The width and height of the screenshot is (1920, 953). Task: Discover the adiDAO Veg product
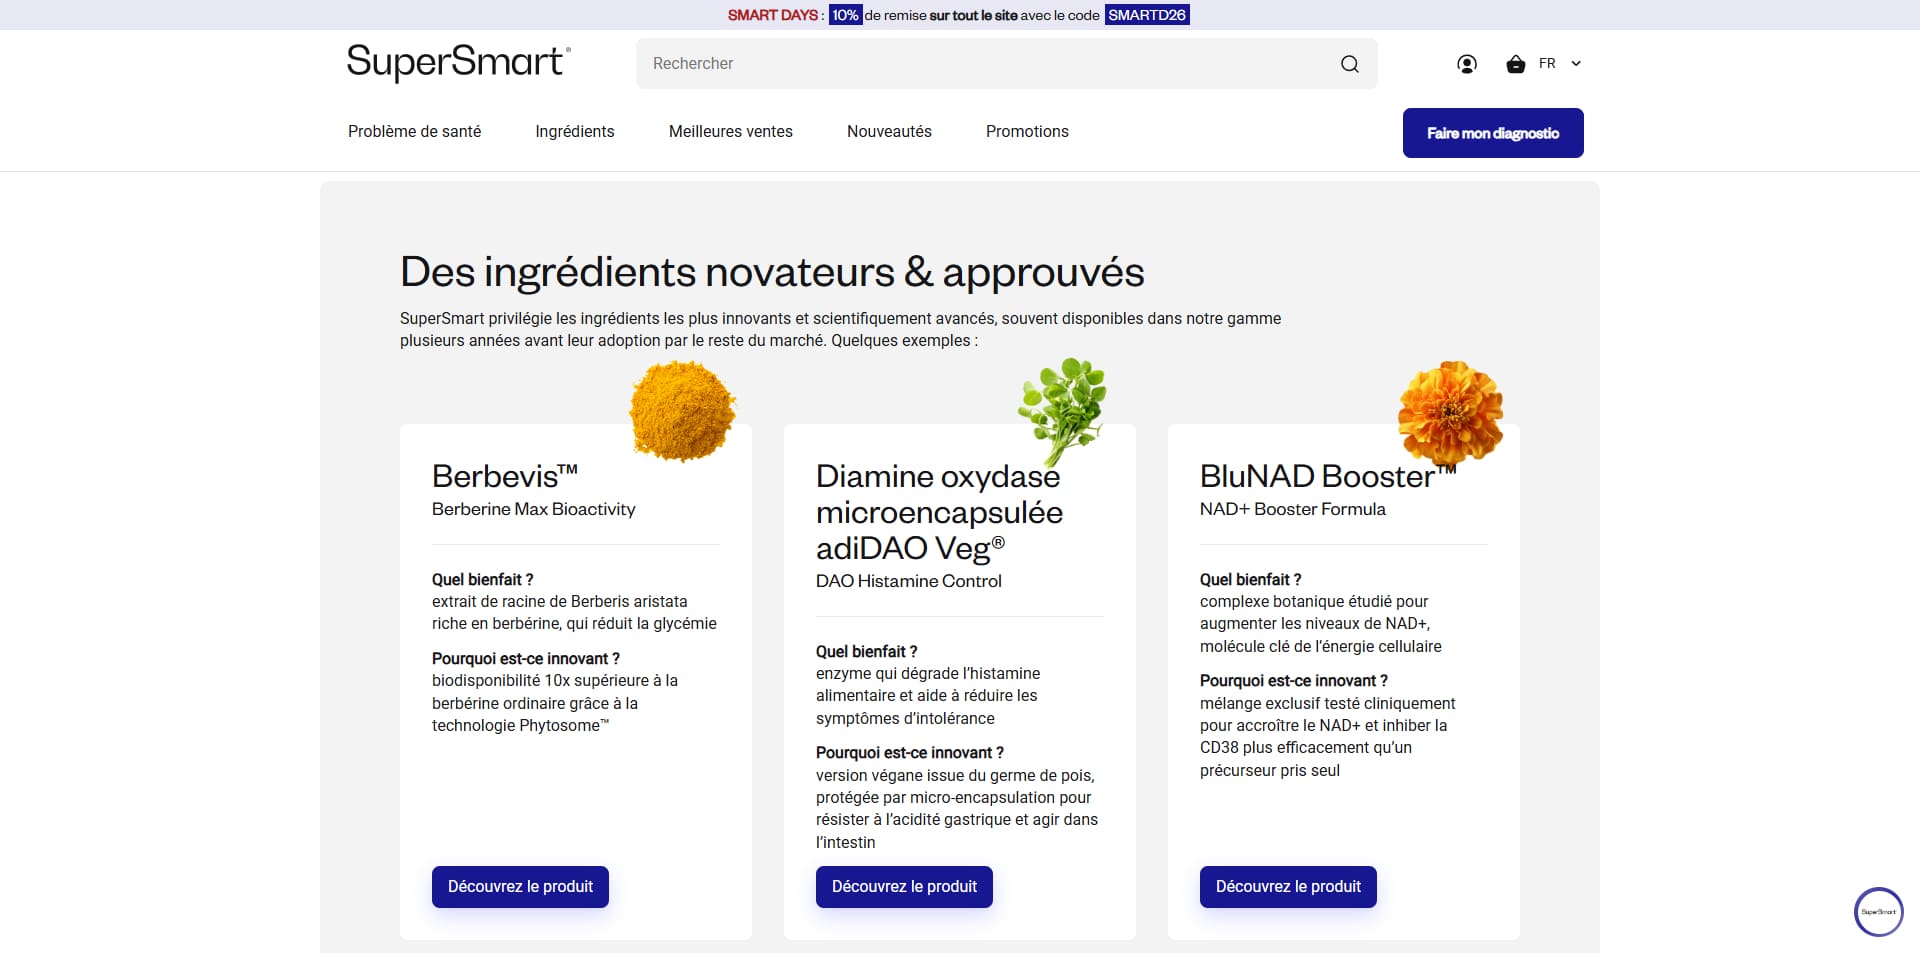(x=904, y=887)
